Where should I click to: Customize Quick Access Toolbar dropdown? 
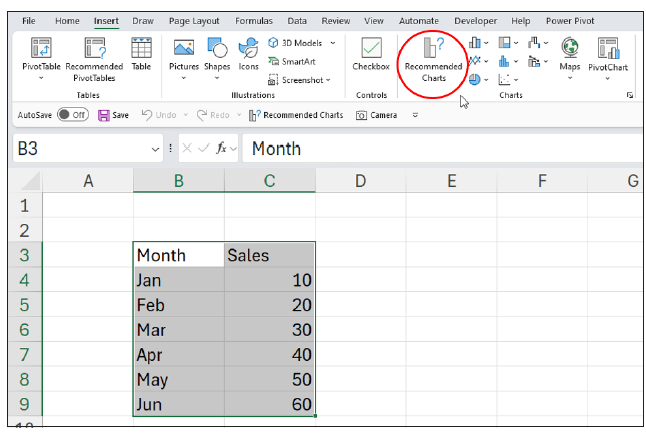click(x=415, y=115)
